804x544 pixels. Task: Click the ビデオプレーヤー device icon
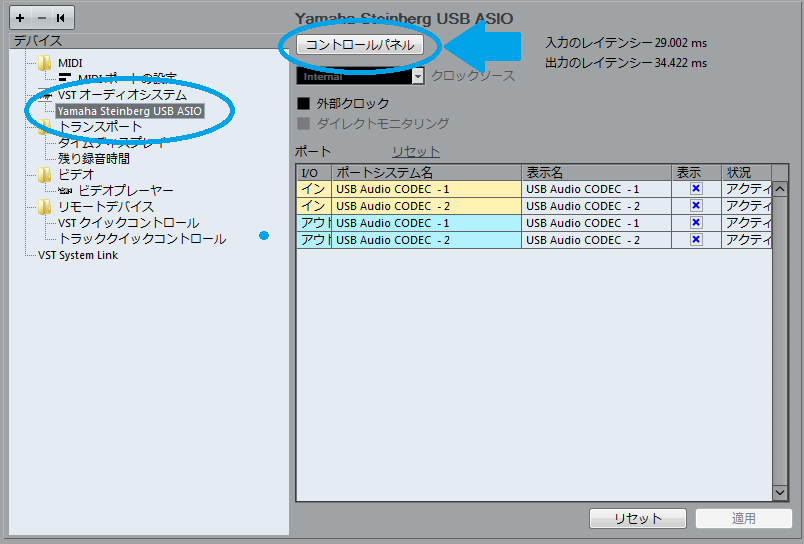pyautogui.click(x=65, y=191)
